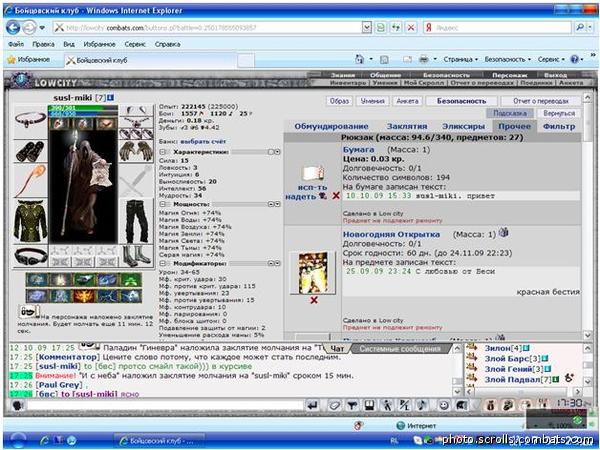Switch to Системные сообщения chat tab
Image resolution: width=600 pixels, height=450 pixels.
click(x=400, y=349)
